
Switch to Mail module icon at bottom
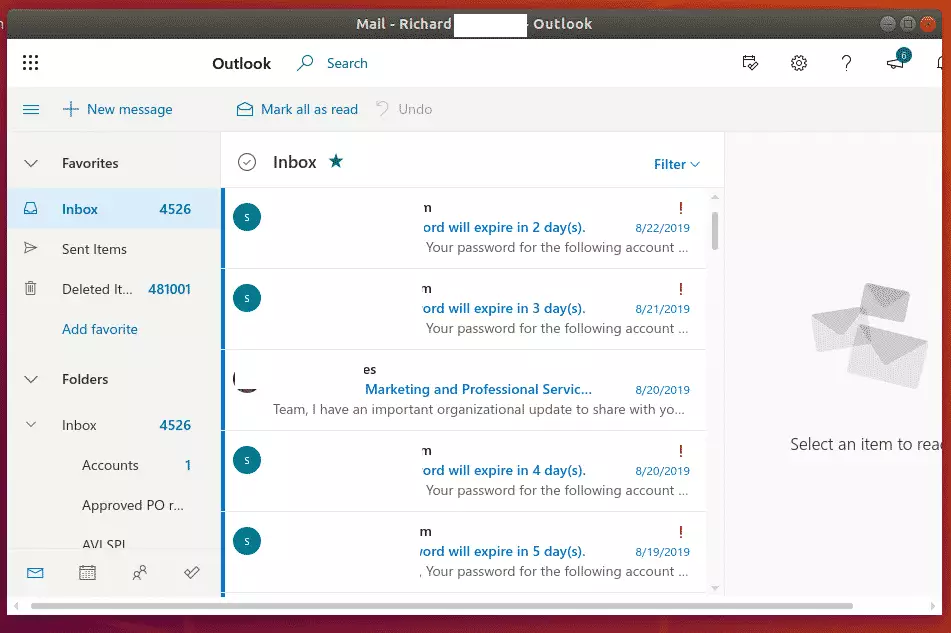coord(35,572)
